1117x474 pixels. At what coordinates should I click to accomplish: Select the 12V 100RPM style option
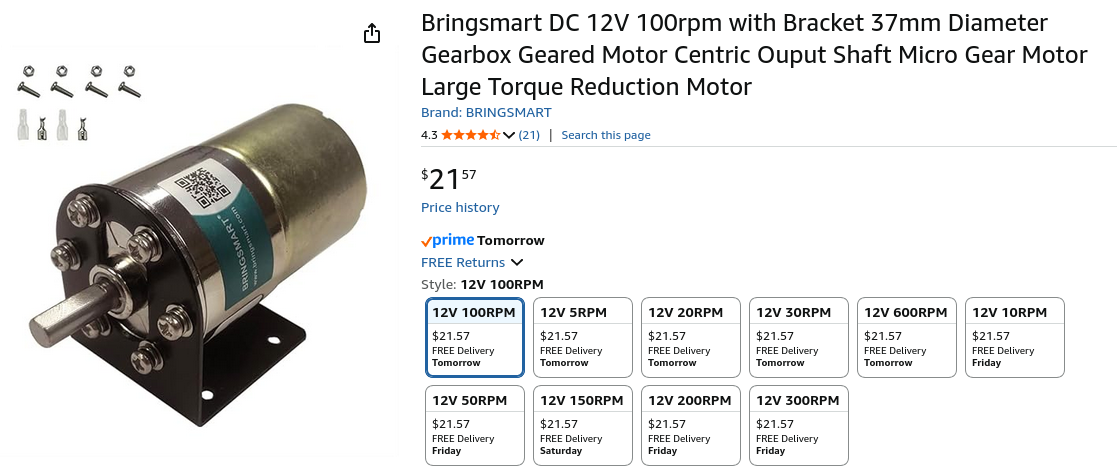[x=475, y=337]
